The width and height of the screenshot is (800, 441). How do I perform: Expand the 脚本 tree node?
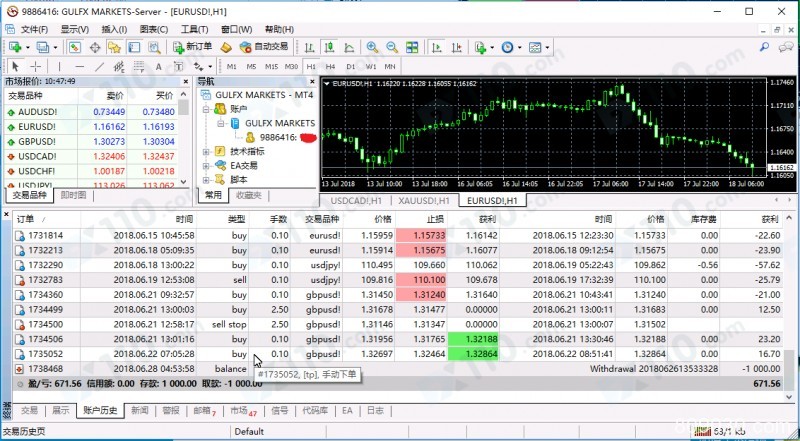[x=206, y=180]
